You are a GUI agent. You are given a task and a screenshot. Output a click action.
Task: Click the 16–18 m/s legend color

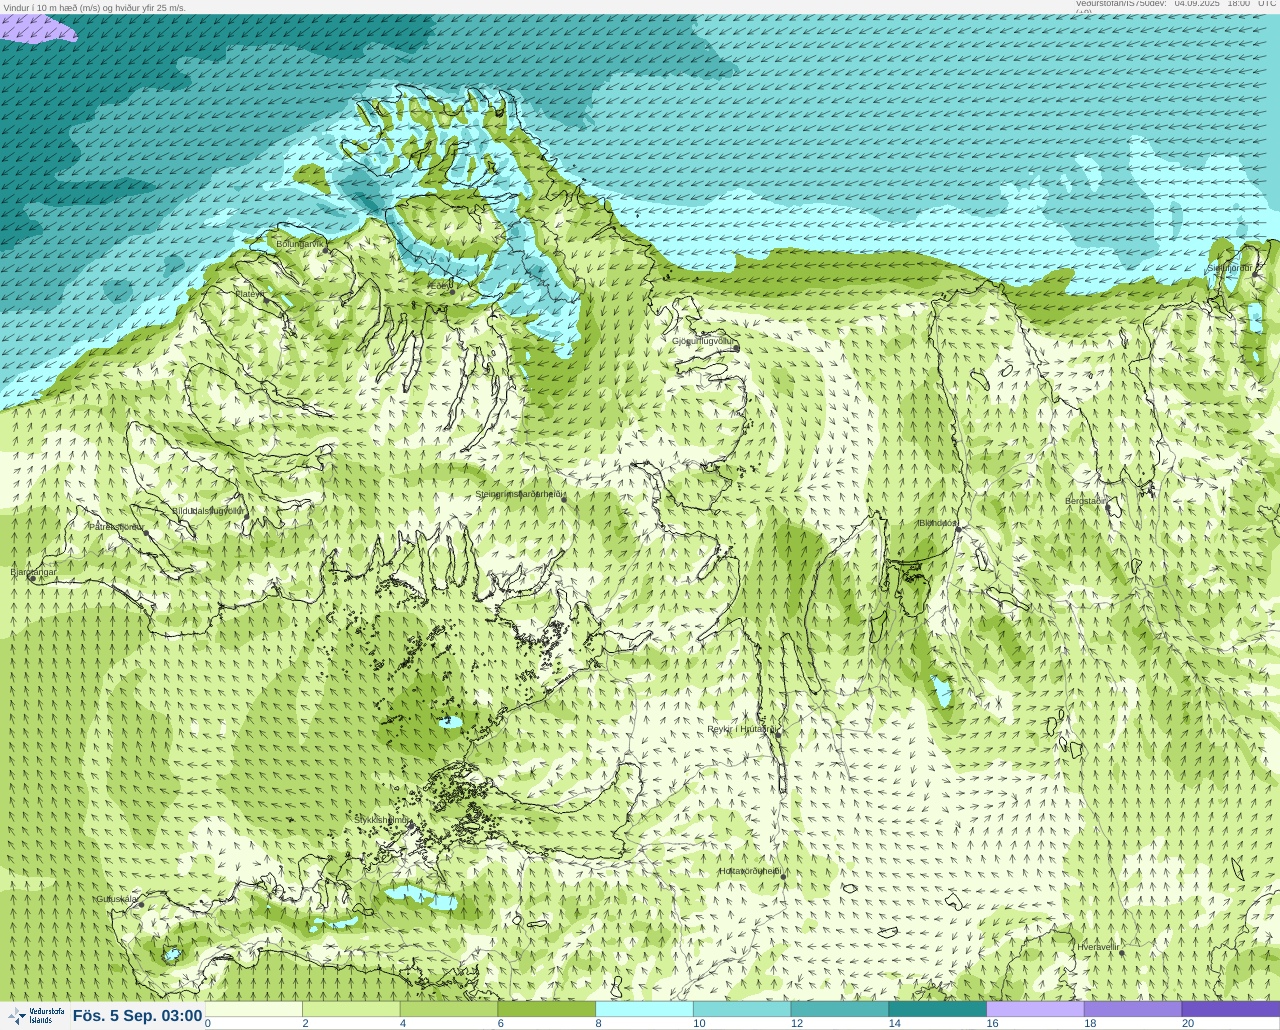(1035, 1009)
